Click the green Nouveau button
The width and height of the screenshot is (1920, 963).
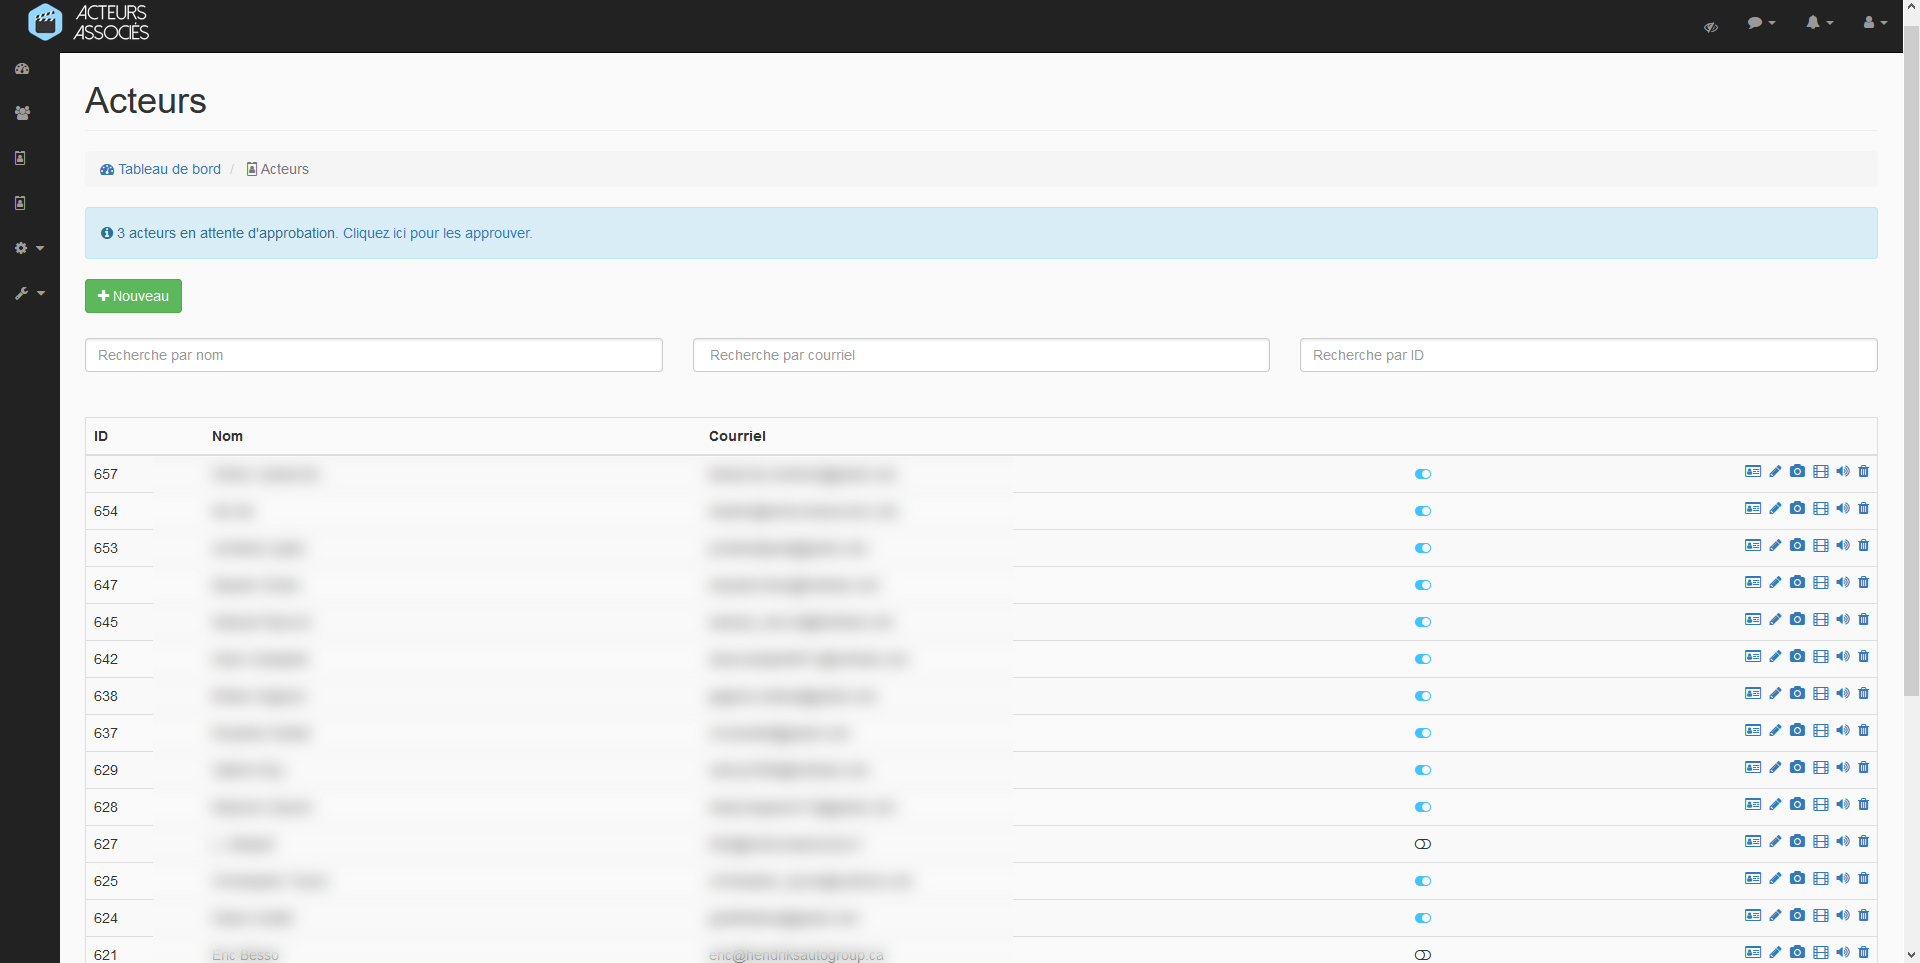pyautogui.click(x=133, y=296)
